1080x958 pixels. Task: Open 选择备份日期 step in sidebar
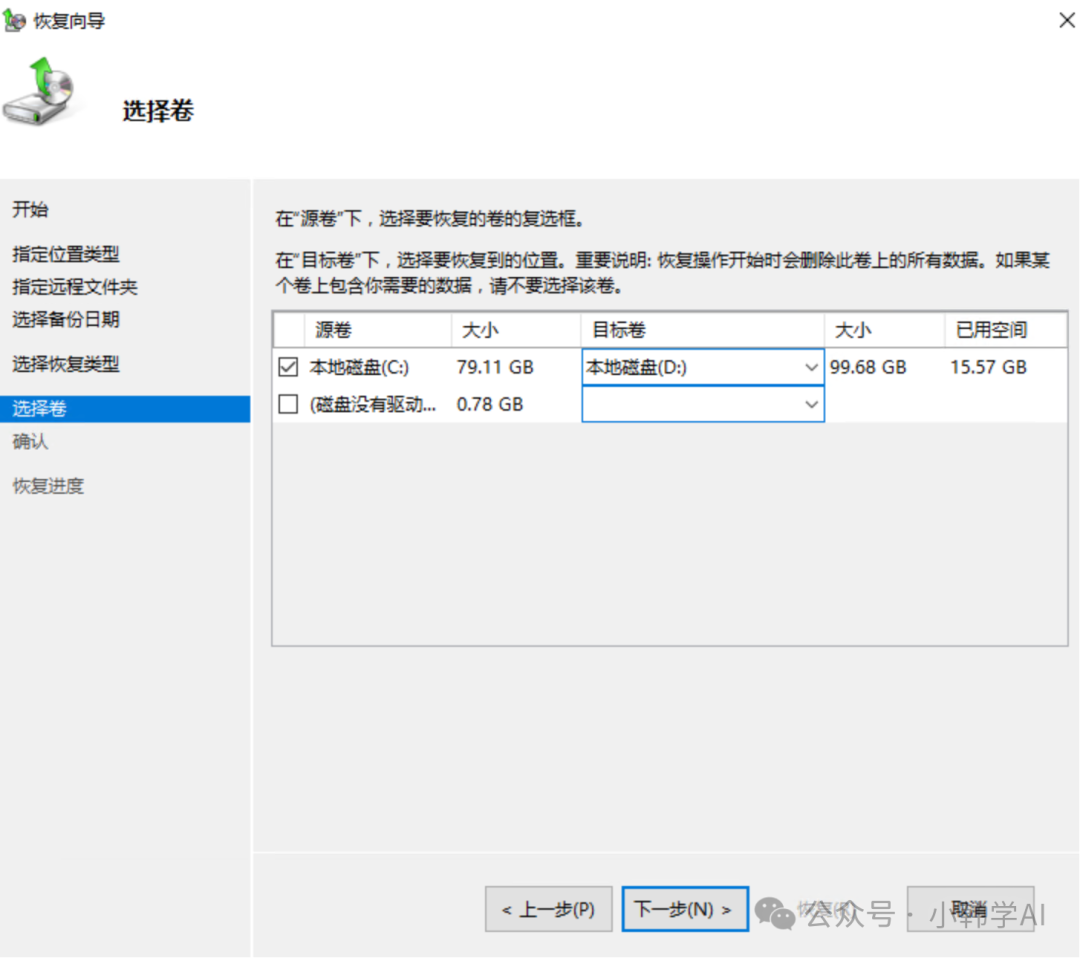tap(65, 320)
